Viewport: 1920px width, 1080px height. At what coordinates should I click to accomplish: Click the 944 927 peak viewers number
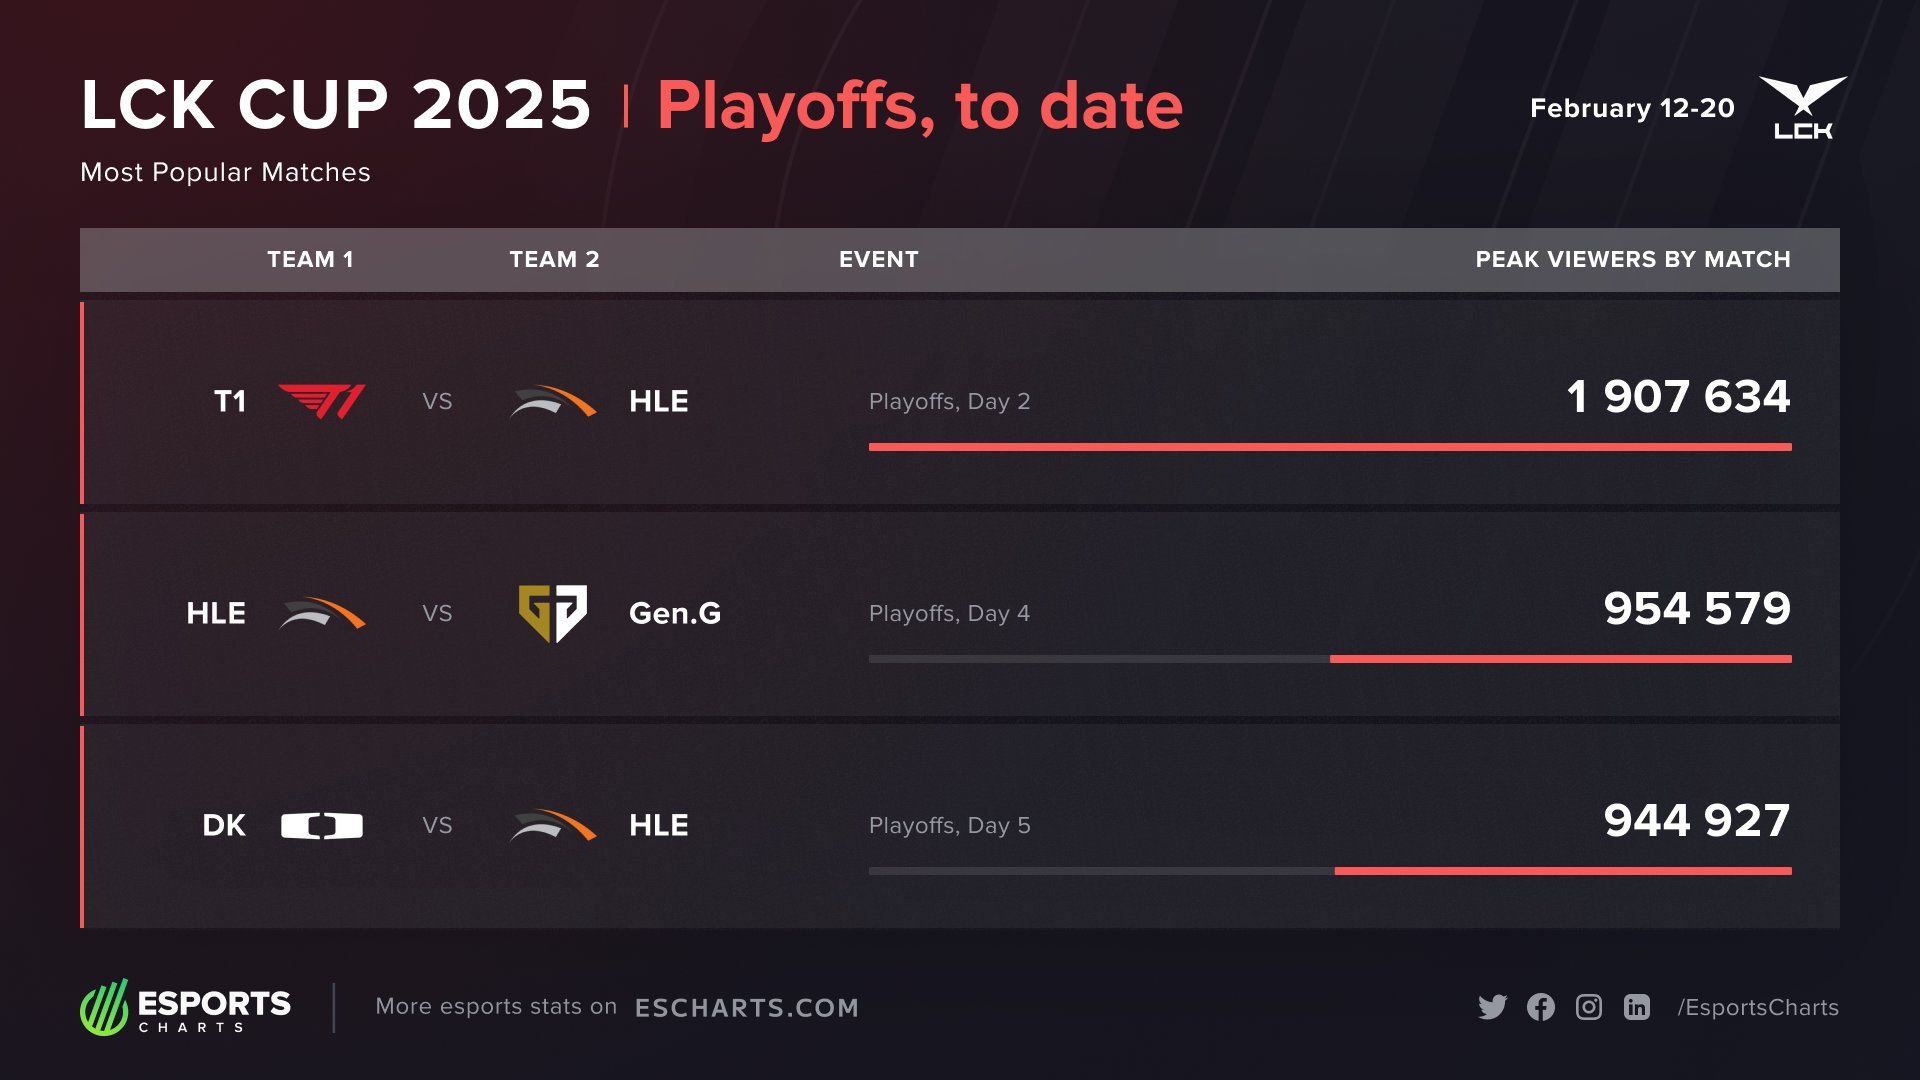(x=1696, y=821)
